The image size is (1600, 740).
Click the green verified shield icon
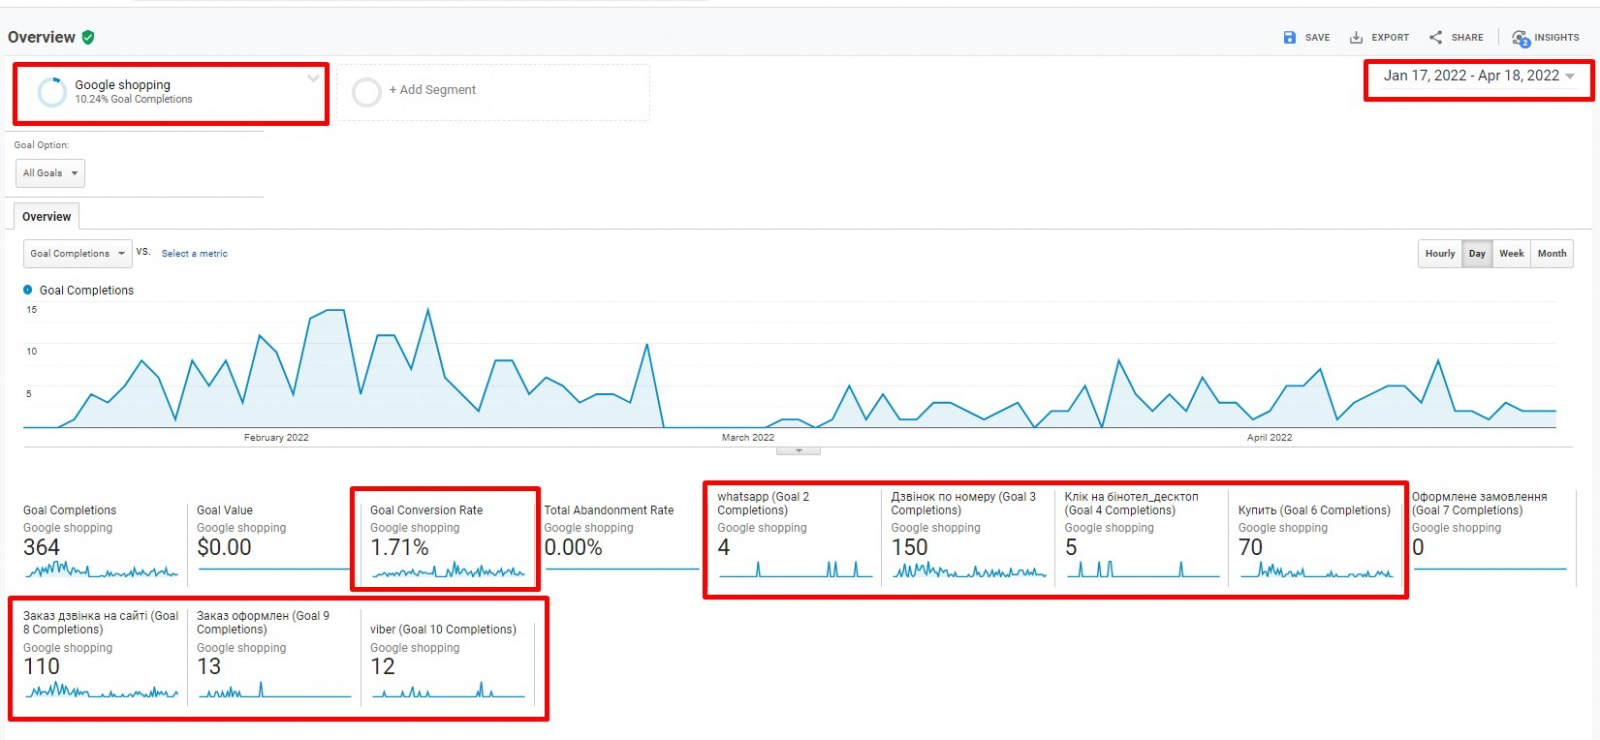[88, 37]
